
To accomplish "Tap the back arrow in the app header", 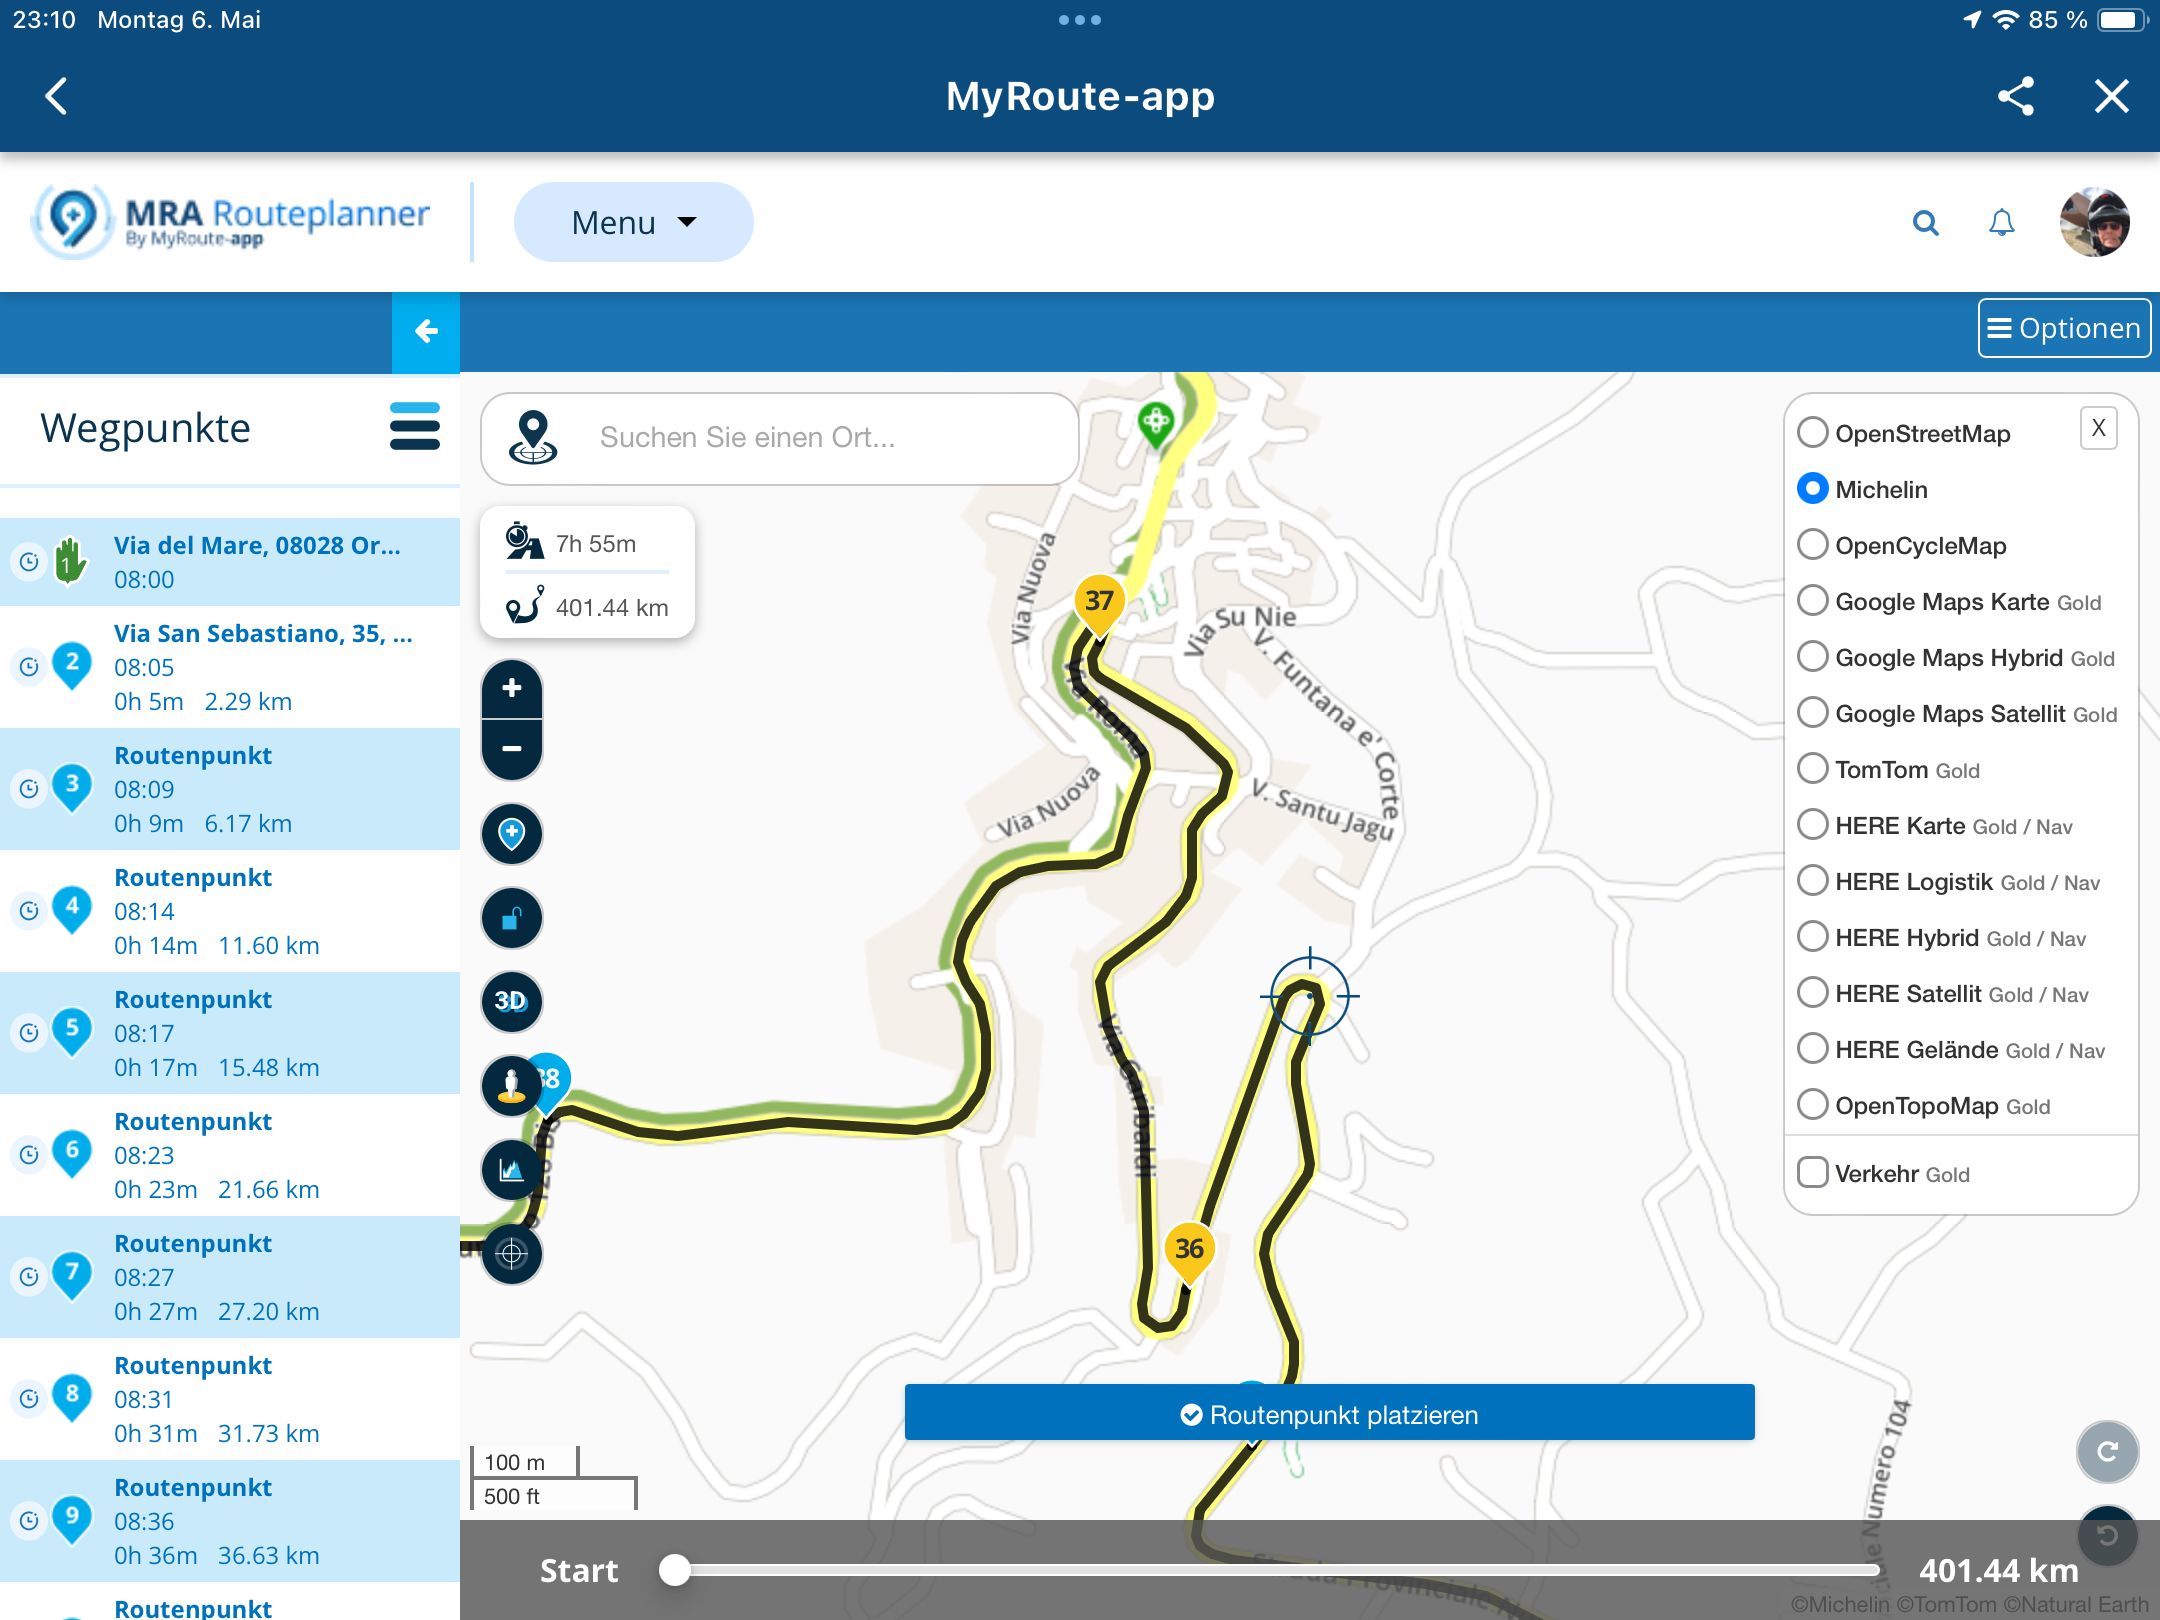I will (57, 96).
